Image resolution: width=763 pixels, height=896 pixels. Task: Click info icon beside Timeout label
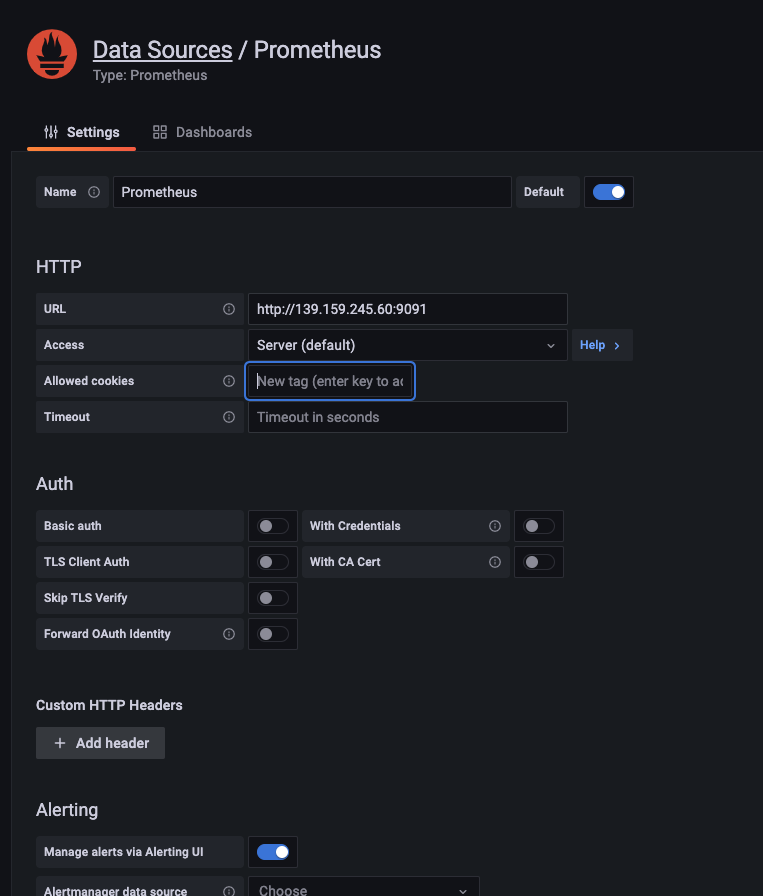click(229, 417)
